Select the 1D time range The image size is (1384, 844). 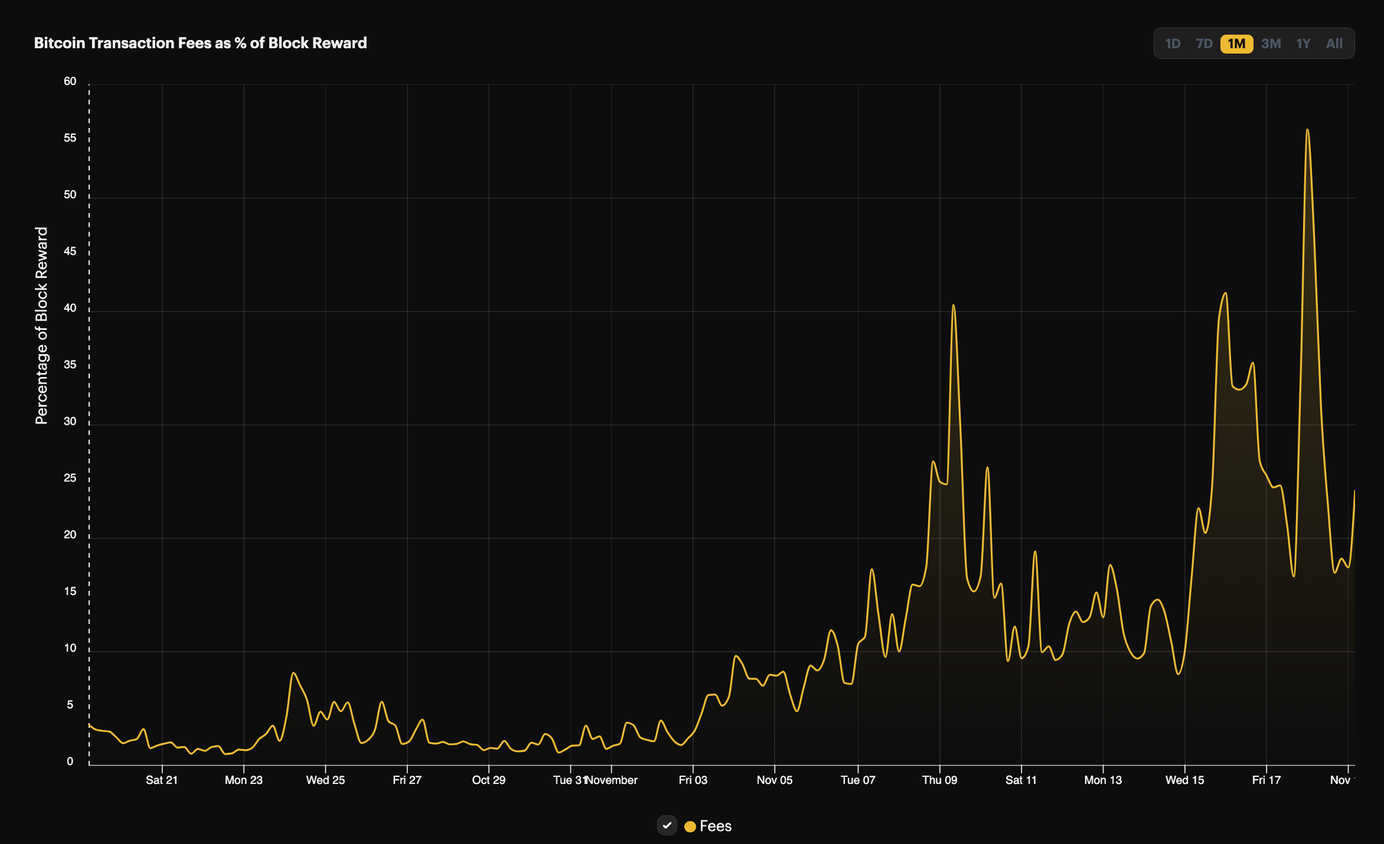[1172, 43]
